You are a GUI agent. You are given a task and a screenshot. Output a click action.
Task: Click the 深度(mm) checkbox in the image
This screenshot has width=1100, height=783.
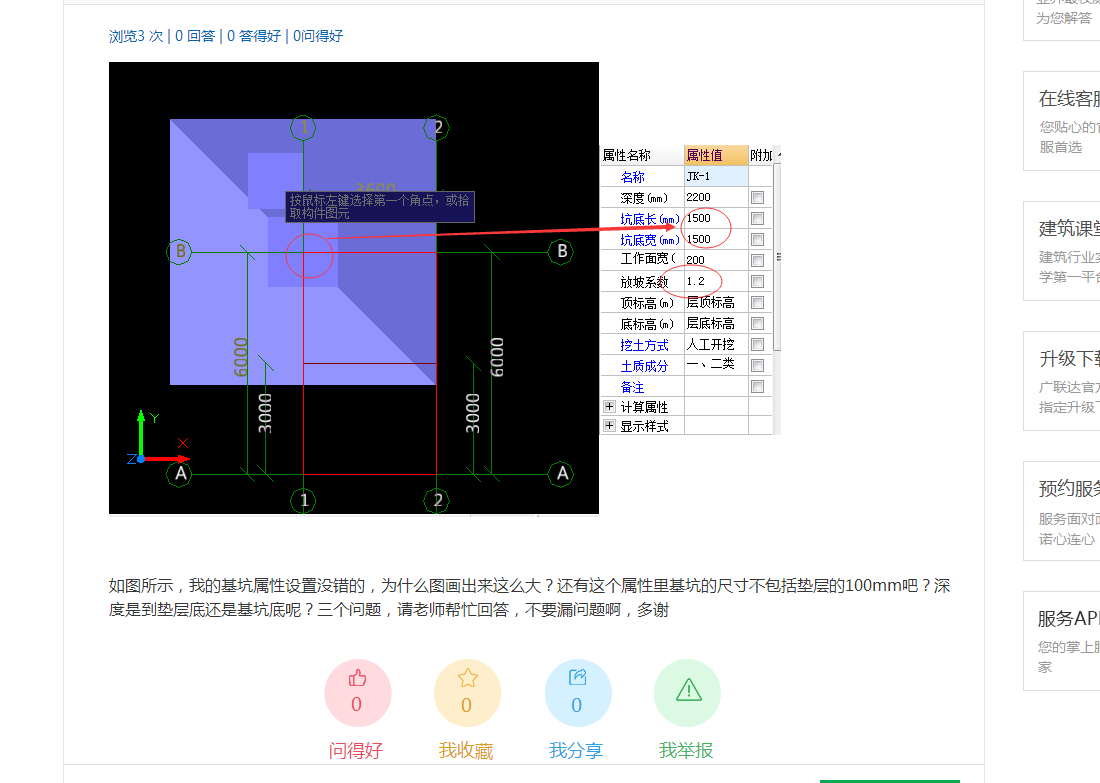click(x=758, y=198)
